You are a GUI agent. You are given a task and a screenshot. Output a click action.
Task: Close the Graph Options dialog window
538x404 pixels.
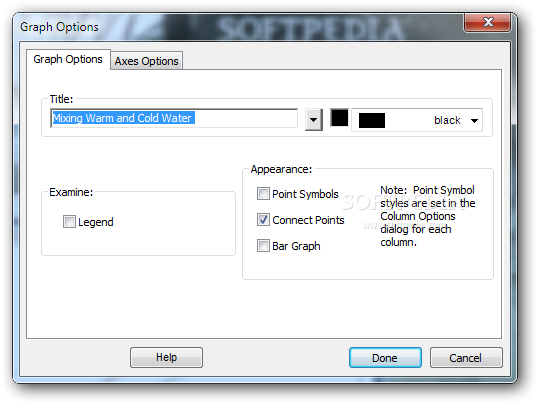[488, 22]
